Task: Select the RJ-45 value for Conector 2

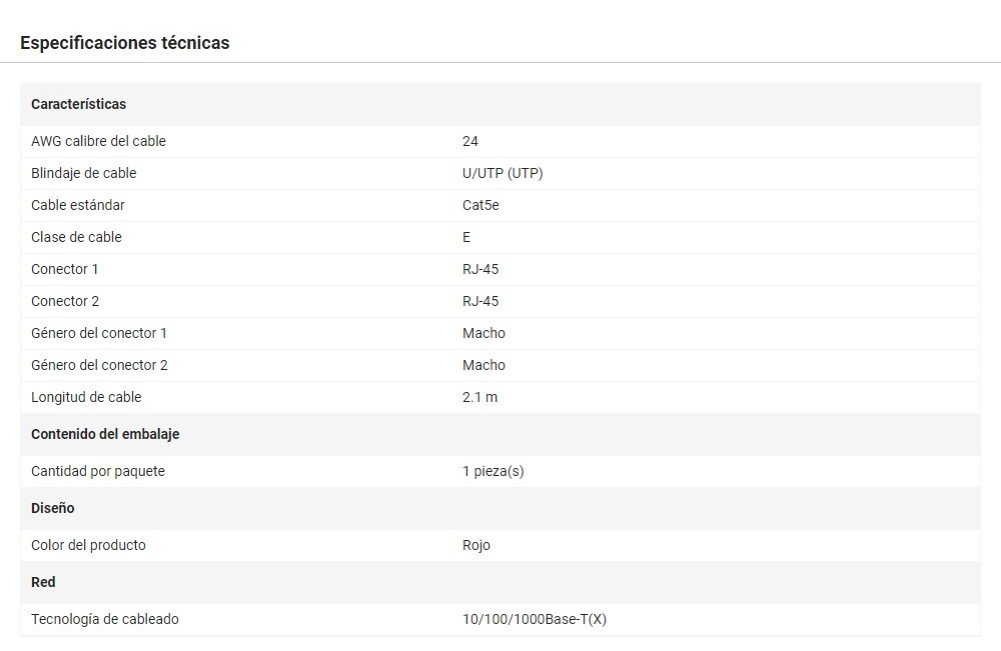Action: 480,301
